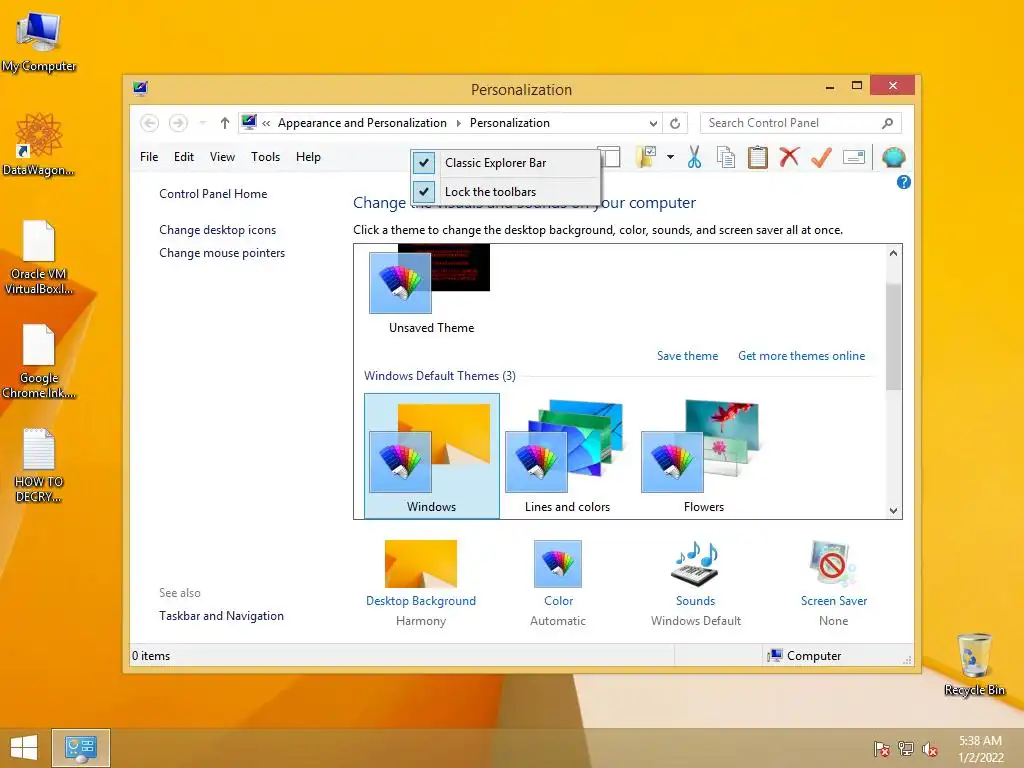Viewport: 1024px width, 768px height.
Task: Open the recent locations dropdown arrow
Action: [203, 123]
